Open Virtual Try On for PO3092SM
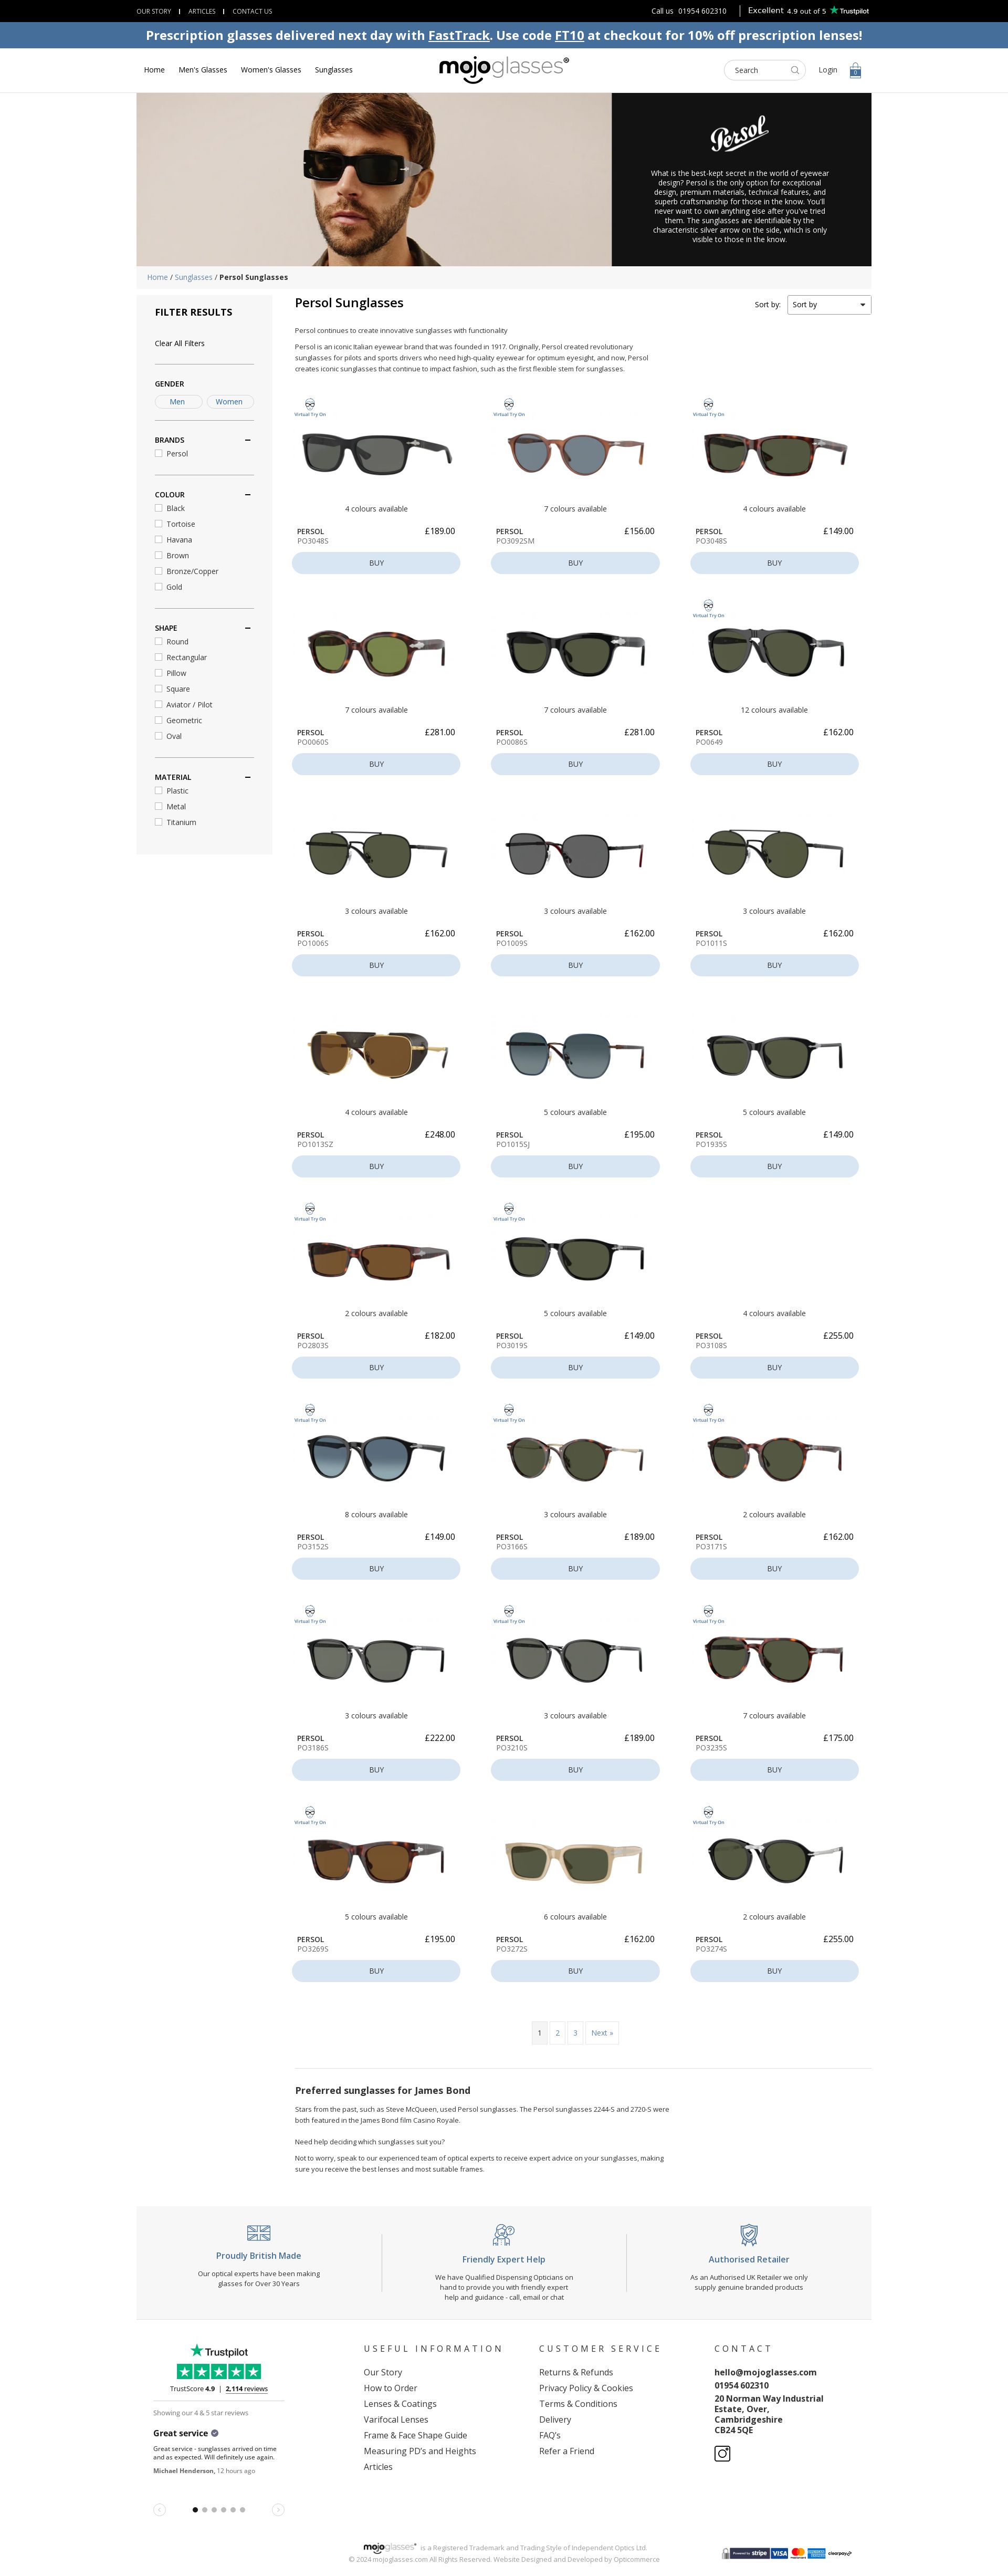1008x2576 pixels. (509, 407)
